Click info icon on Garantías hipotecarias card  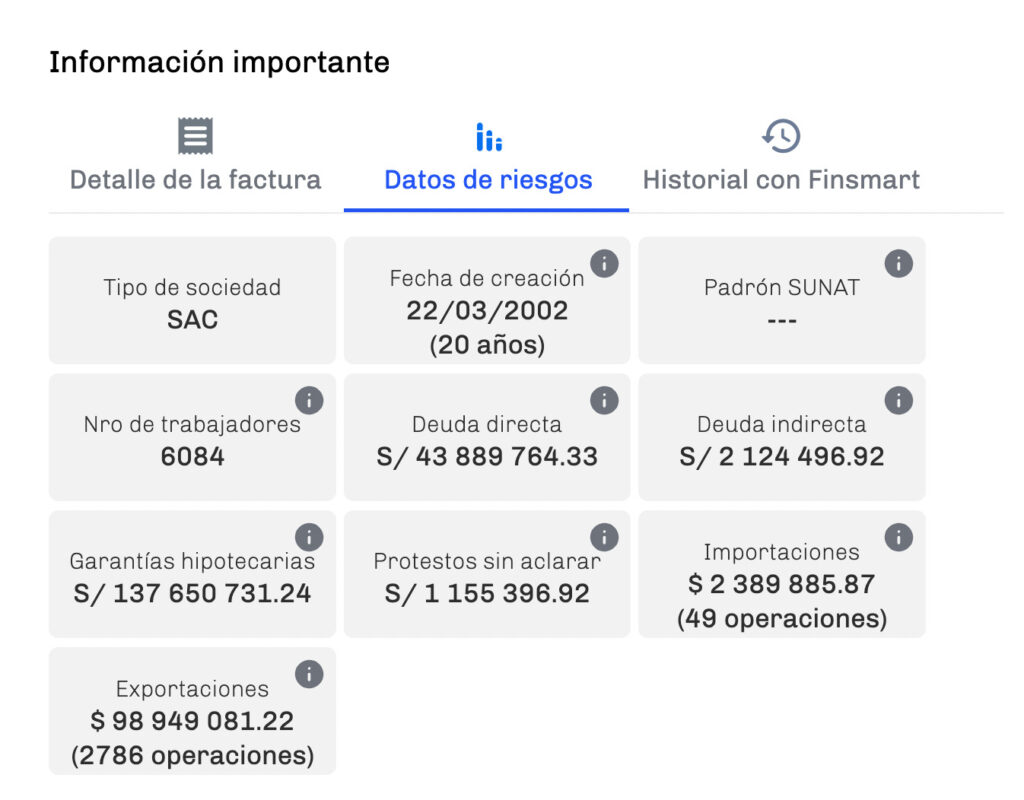tap(309, 537)
